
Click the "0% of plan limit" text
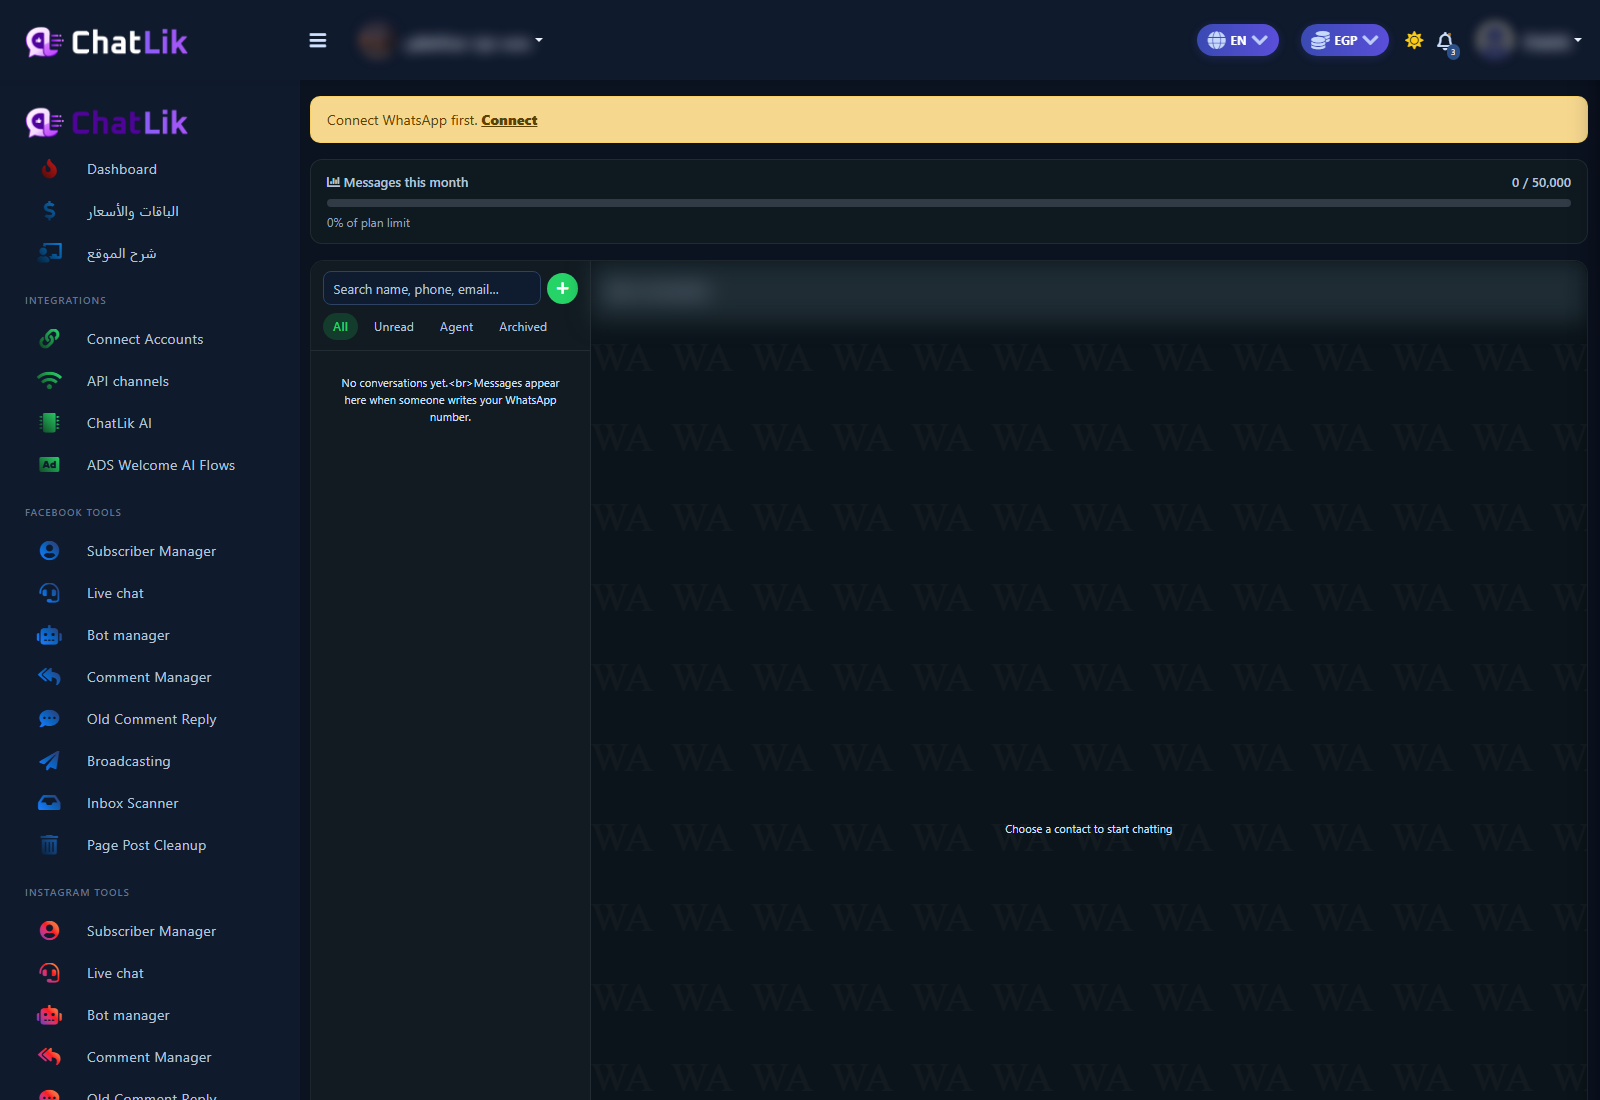pos(368,223)
